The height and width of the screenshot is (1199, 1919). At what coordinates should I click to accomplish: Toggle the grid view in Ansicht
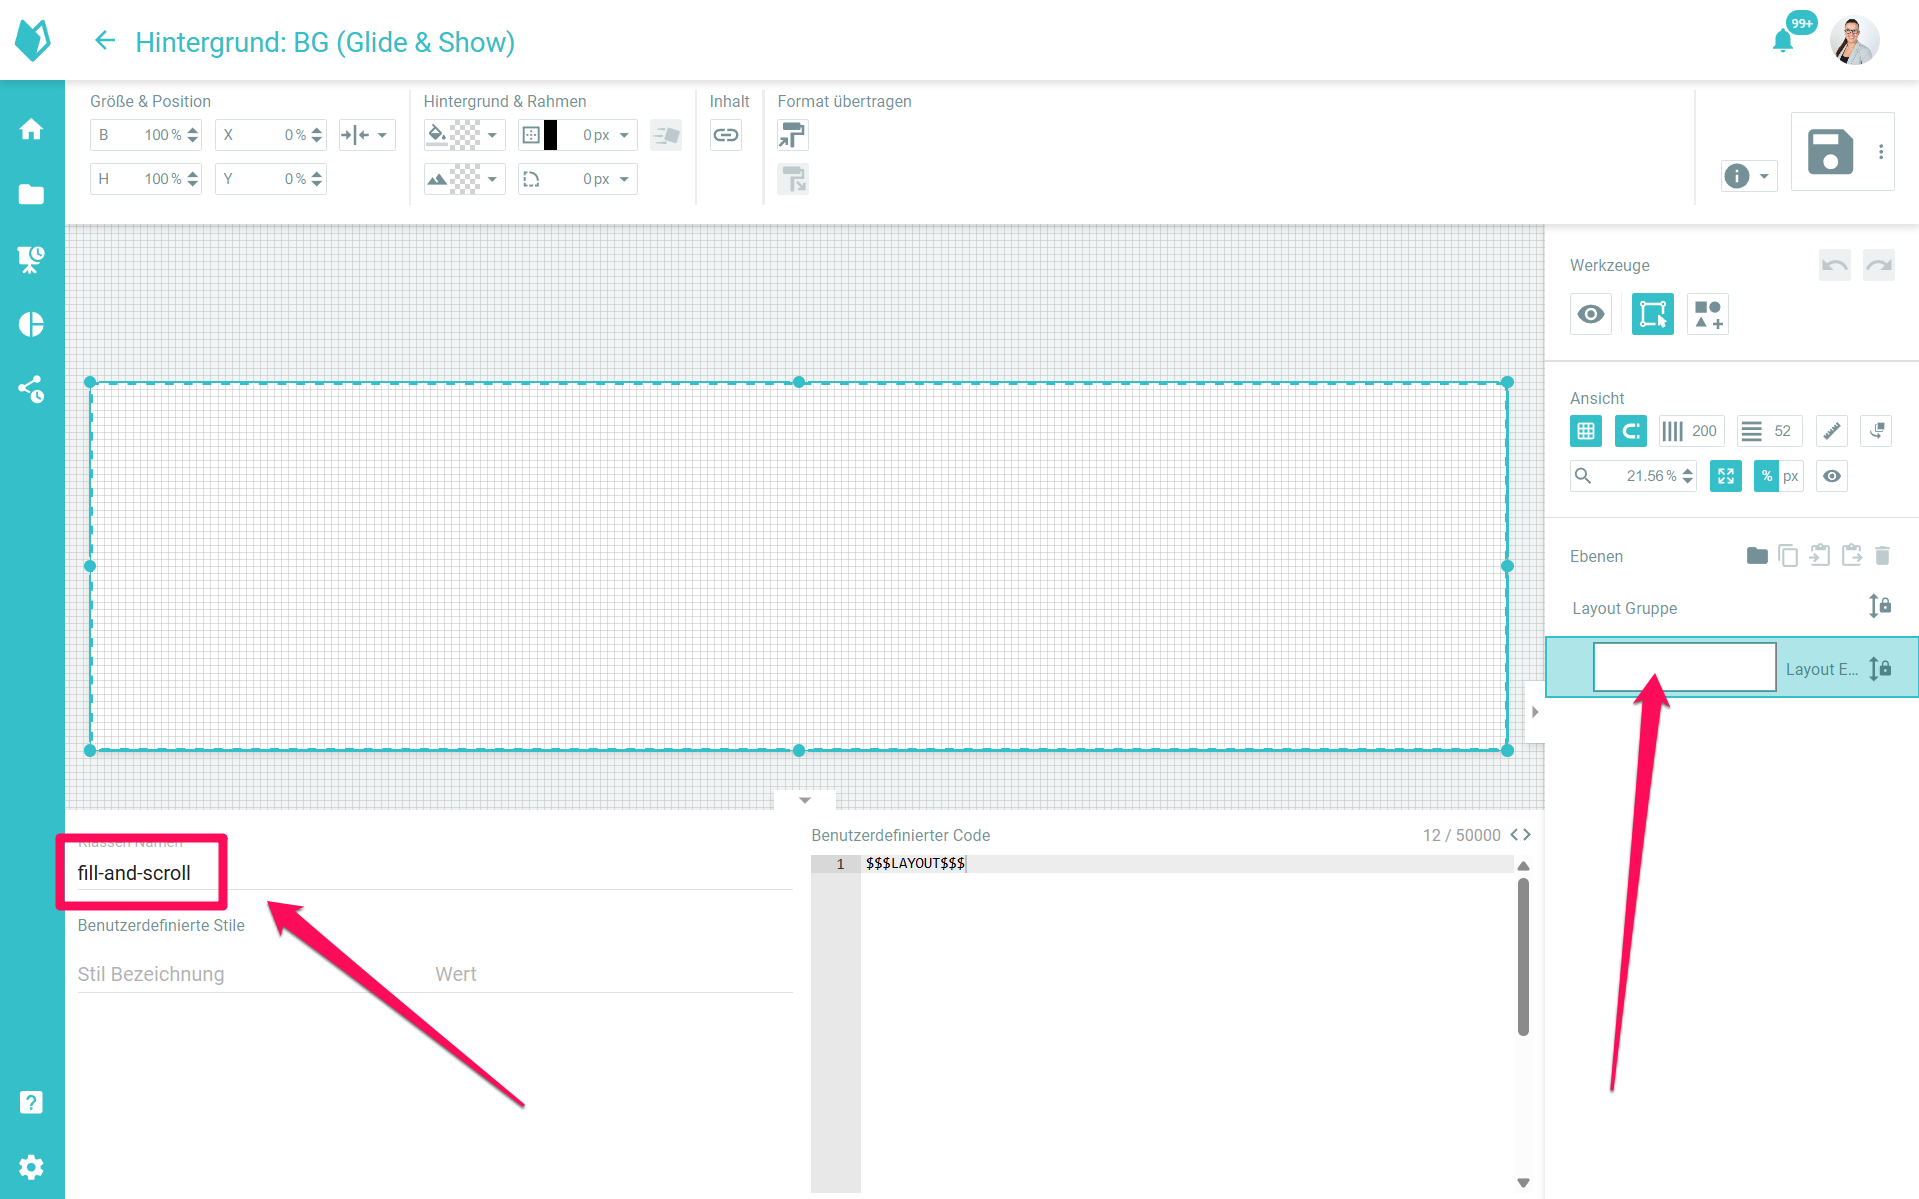tap(1586, 431)
